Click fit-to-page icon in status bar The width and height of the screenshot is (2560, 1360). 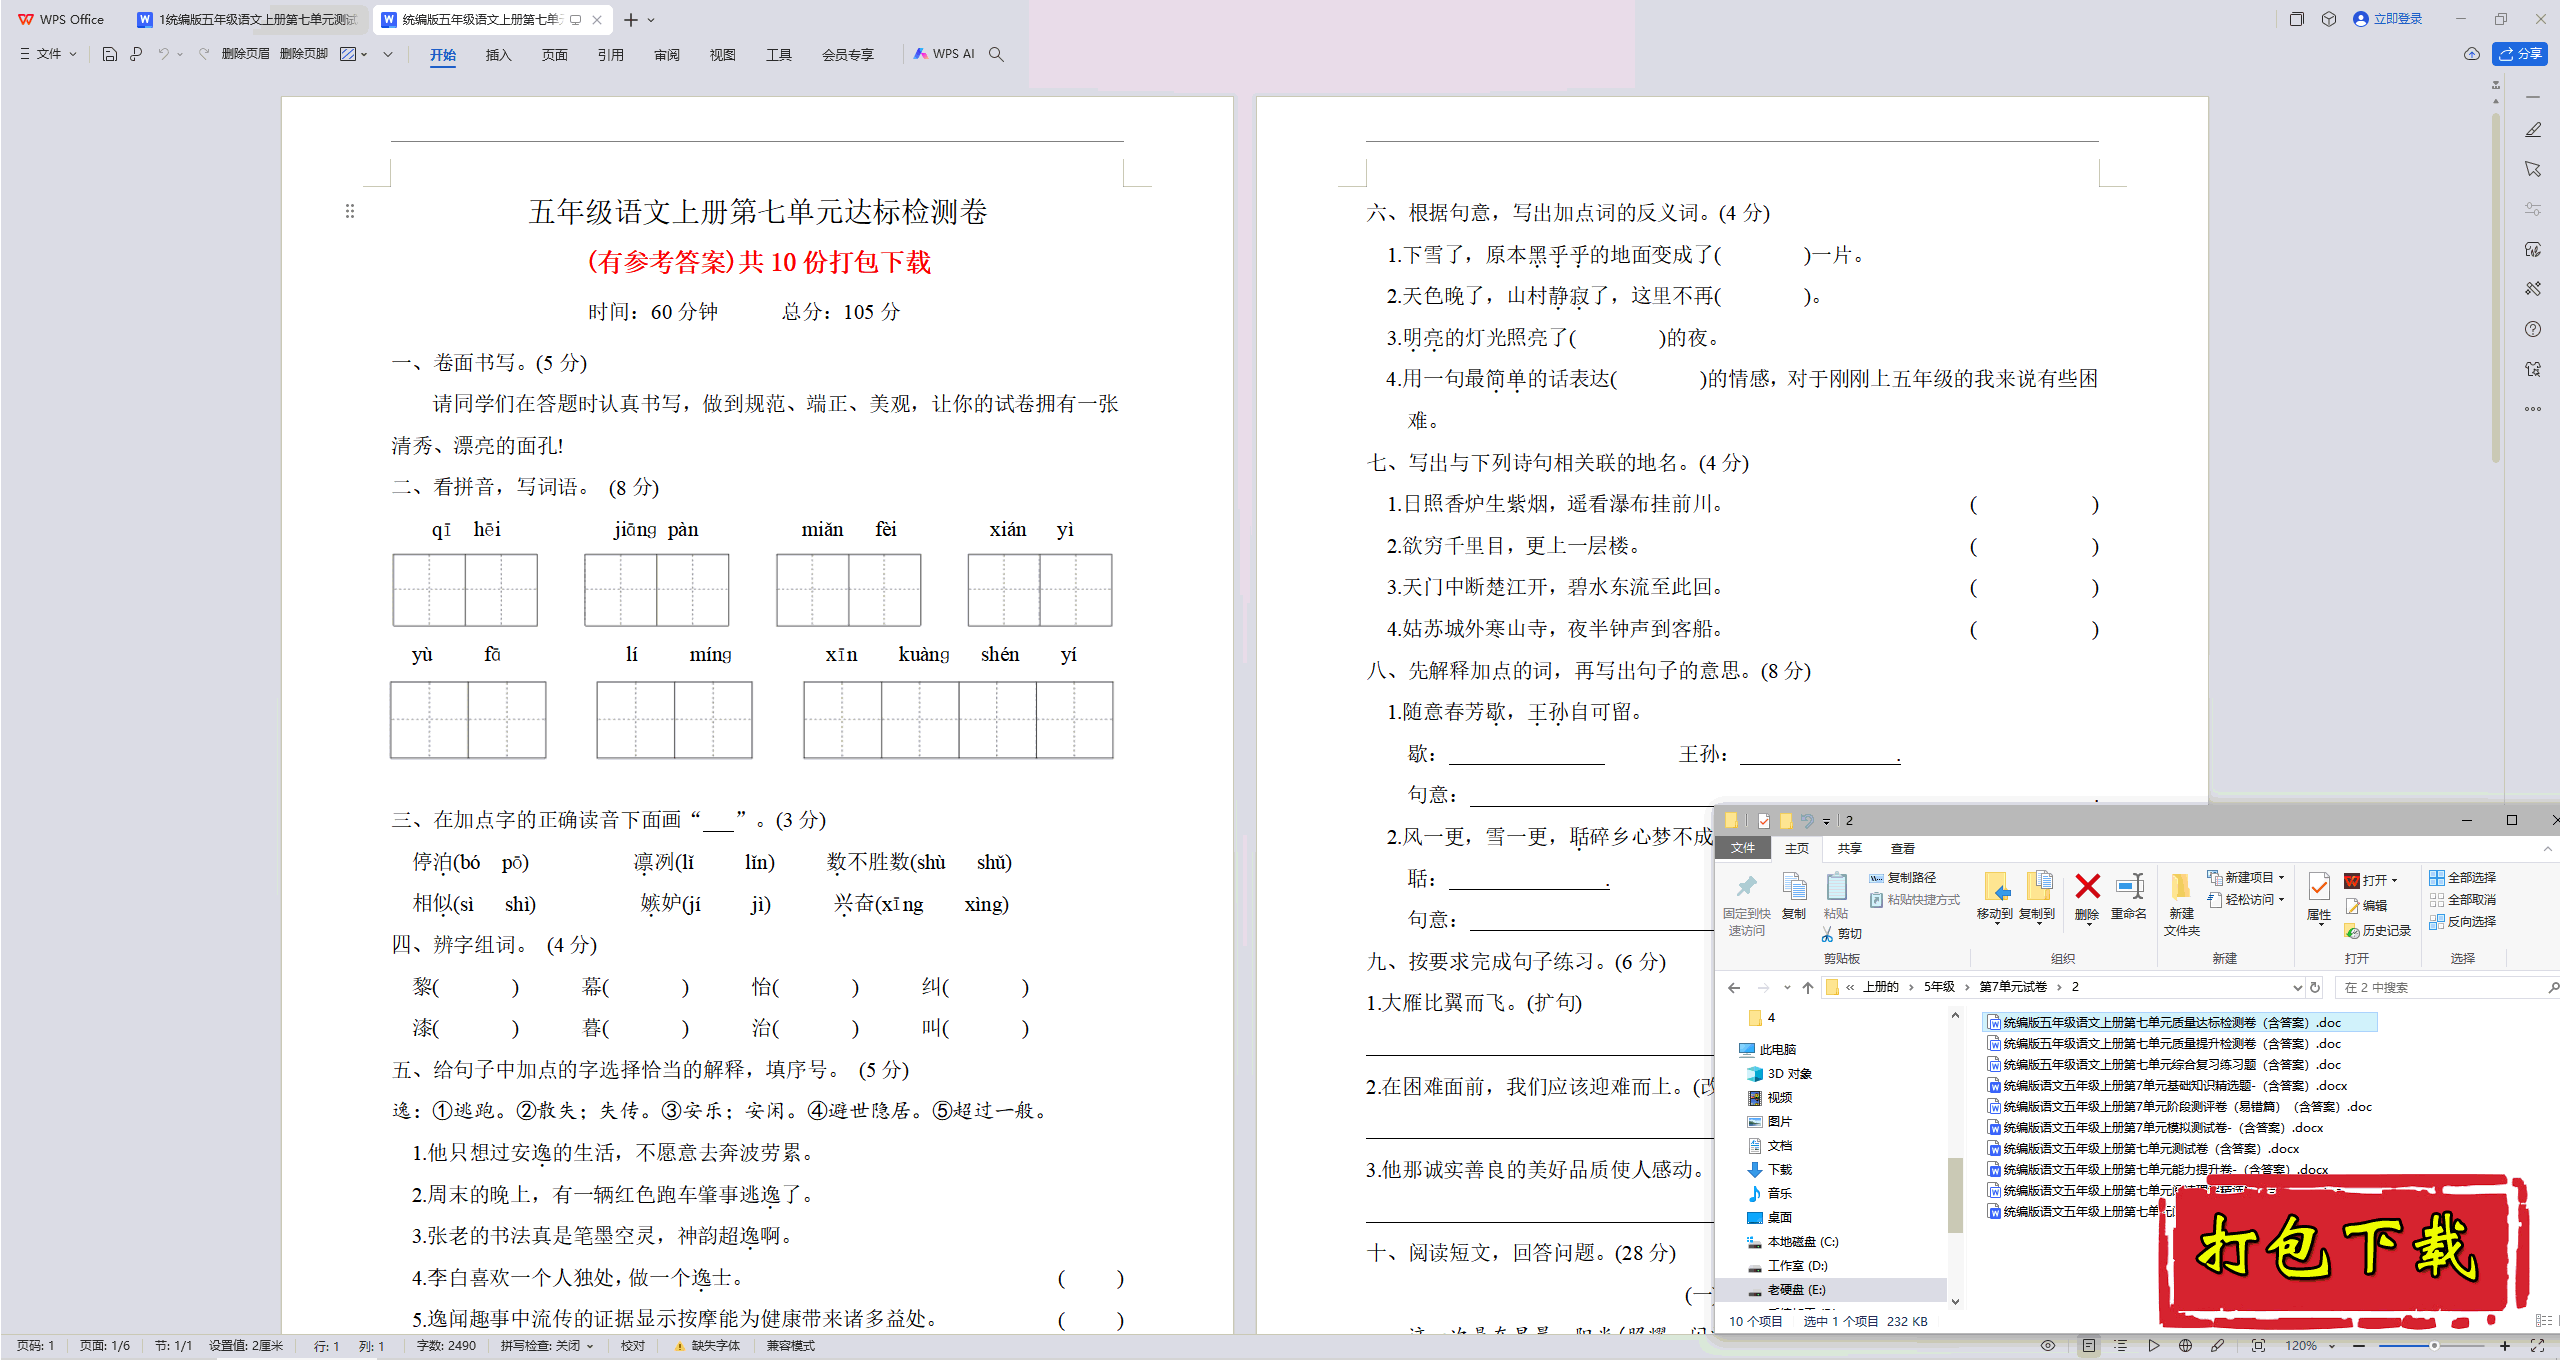2258,1346
